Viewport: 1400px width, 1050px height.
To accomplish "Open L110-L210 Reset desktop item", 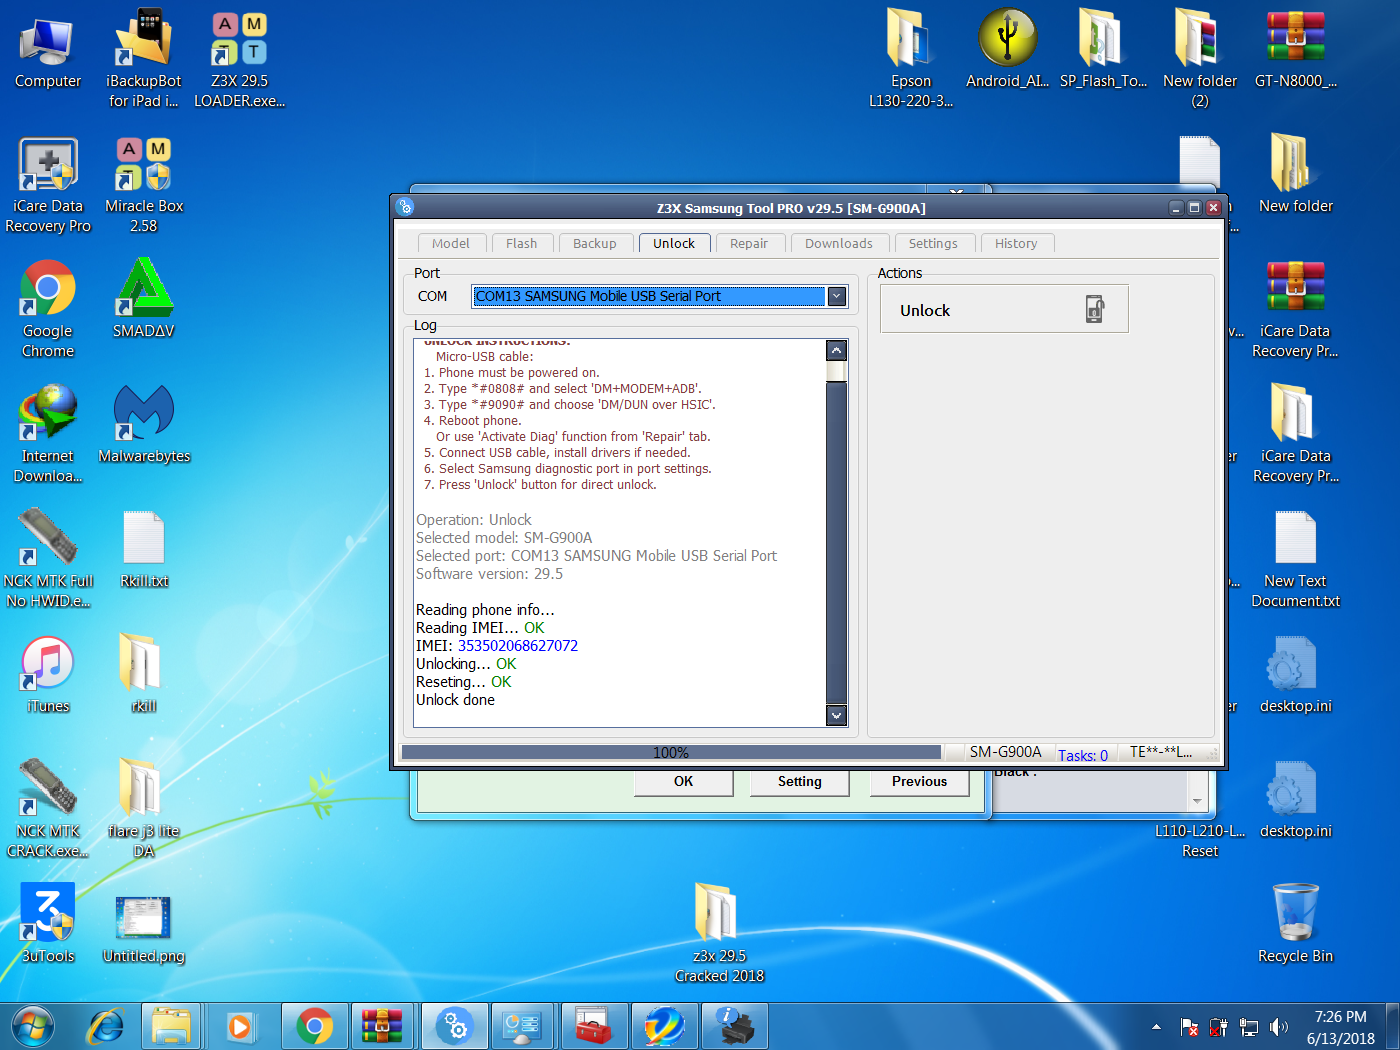I will (1200, 840).
